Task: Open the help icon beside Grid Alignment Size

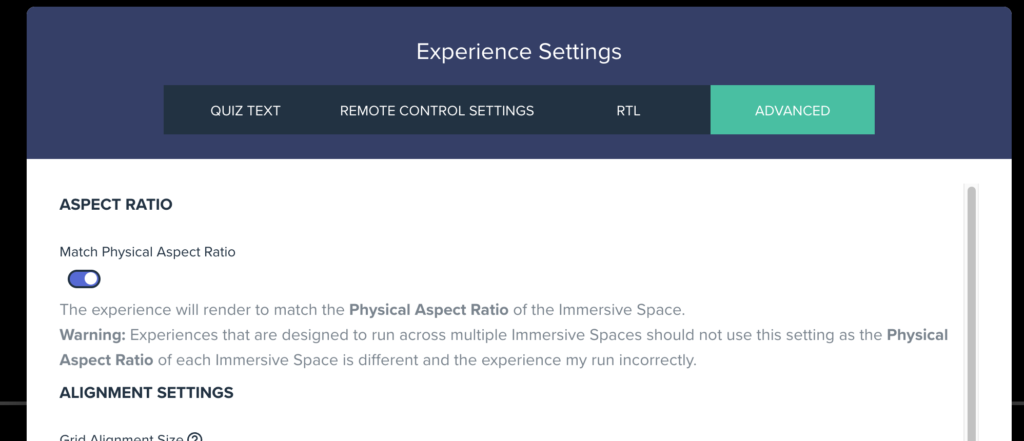Action: tap(195, 438)
